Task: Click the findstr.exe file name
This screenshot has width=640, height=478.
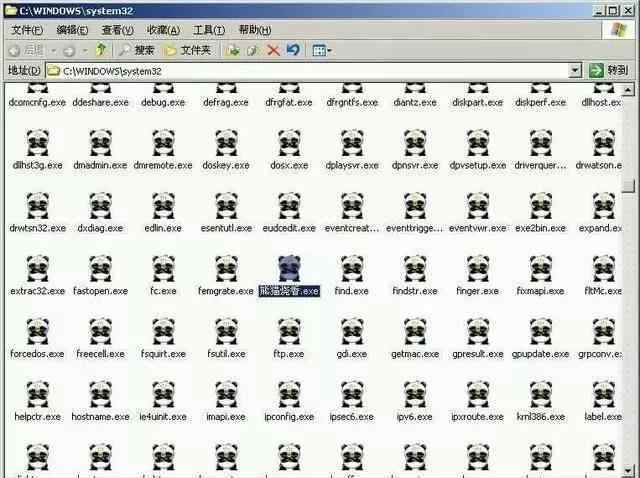Action: [415, 291]
